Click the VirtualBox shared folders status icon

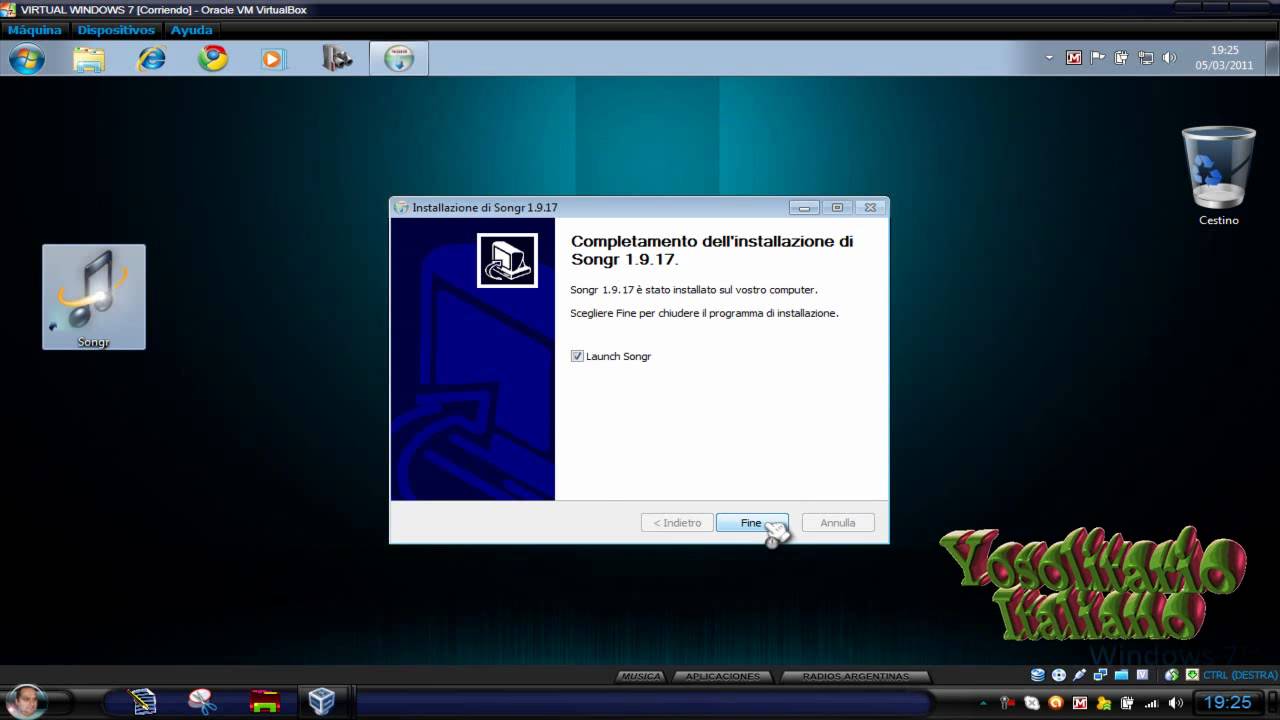[1121, 675]
